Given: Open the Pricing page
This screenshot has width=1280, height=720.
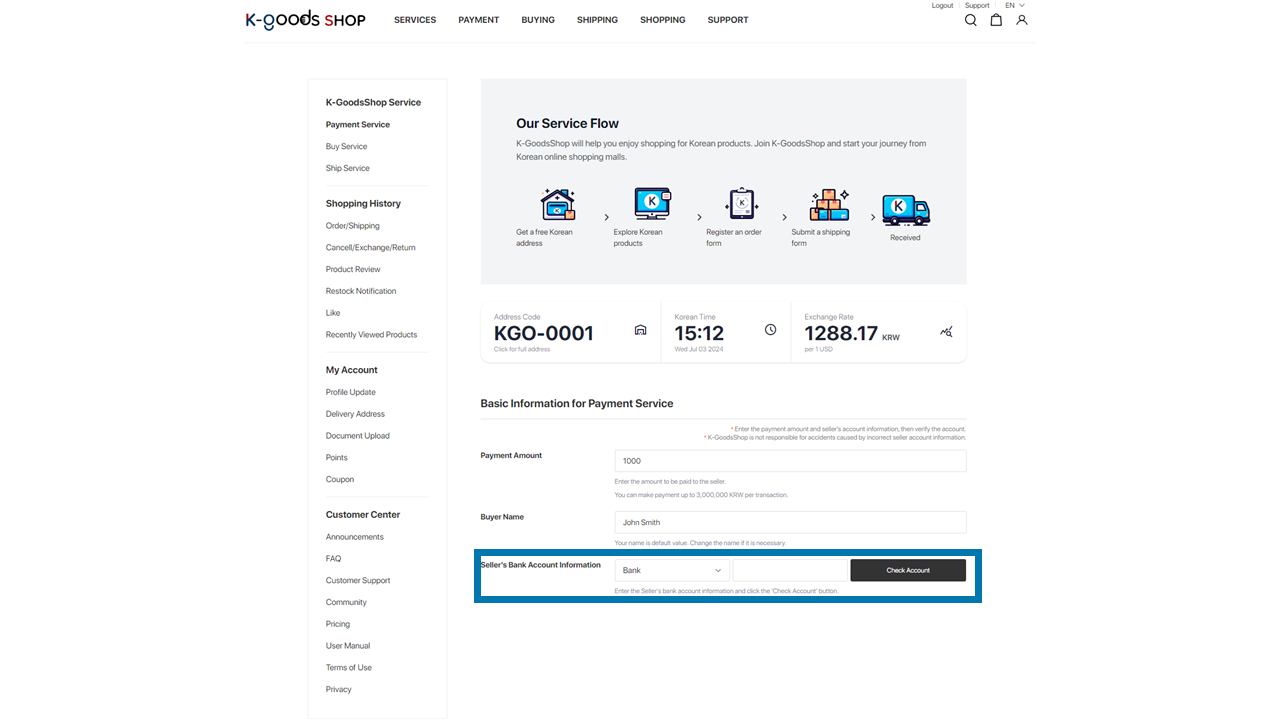Looking at the screenshot, I should point(338,624).
